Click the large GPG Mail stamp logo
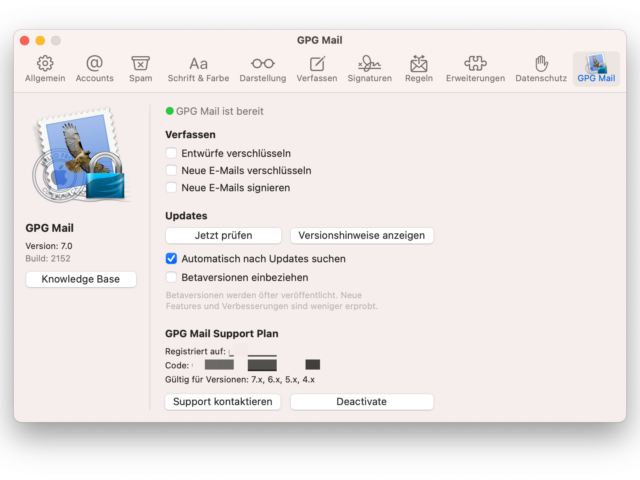The width and height of the screenshot is (640, 480). (79, 155)
